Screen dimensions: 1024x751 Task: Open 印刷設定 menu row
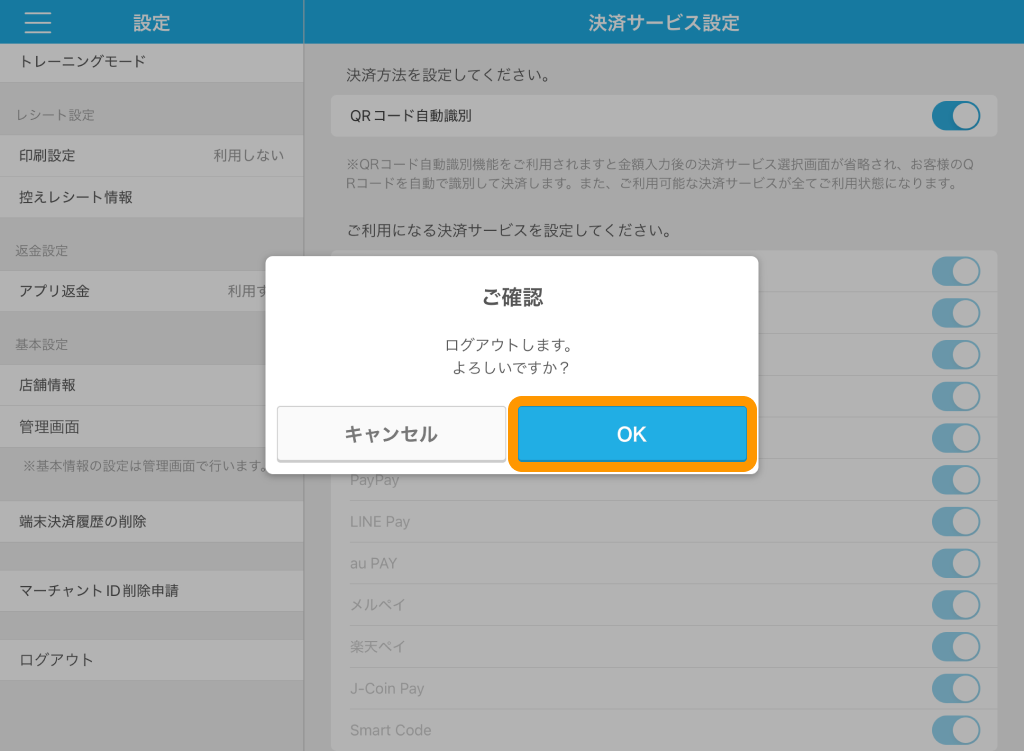[150, 156]
